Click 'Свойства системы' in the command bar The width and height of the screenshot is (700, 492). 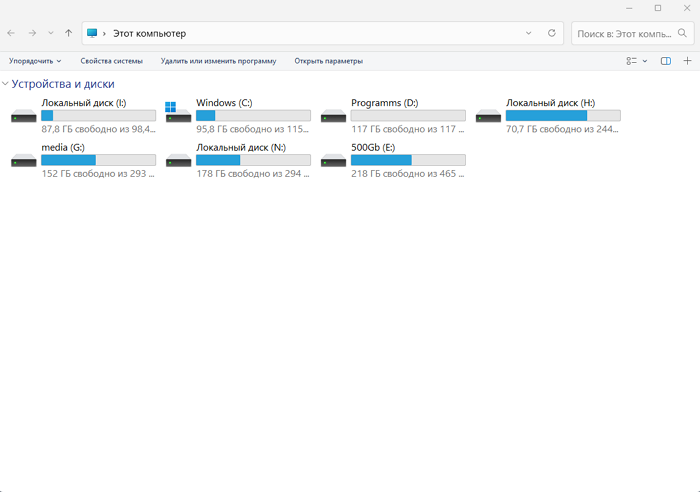(111, 61)
